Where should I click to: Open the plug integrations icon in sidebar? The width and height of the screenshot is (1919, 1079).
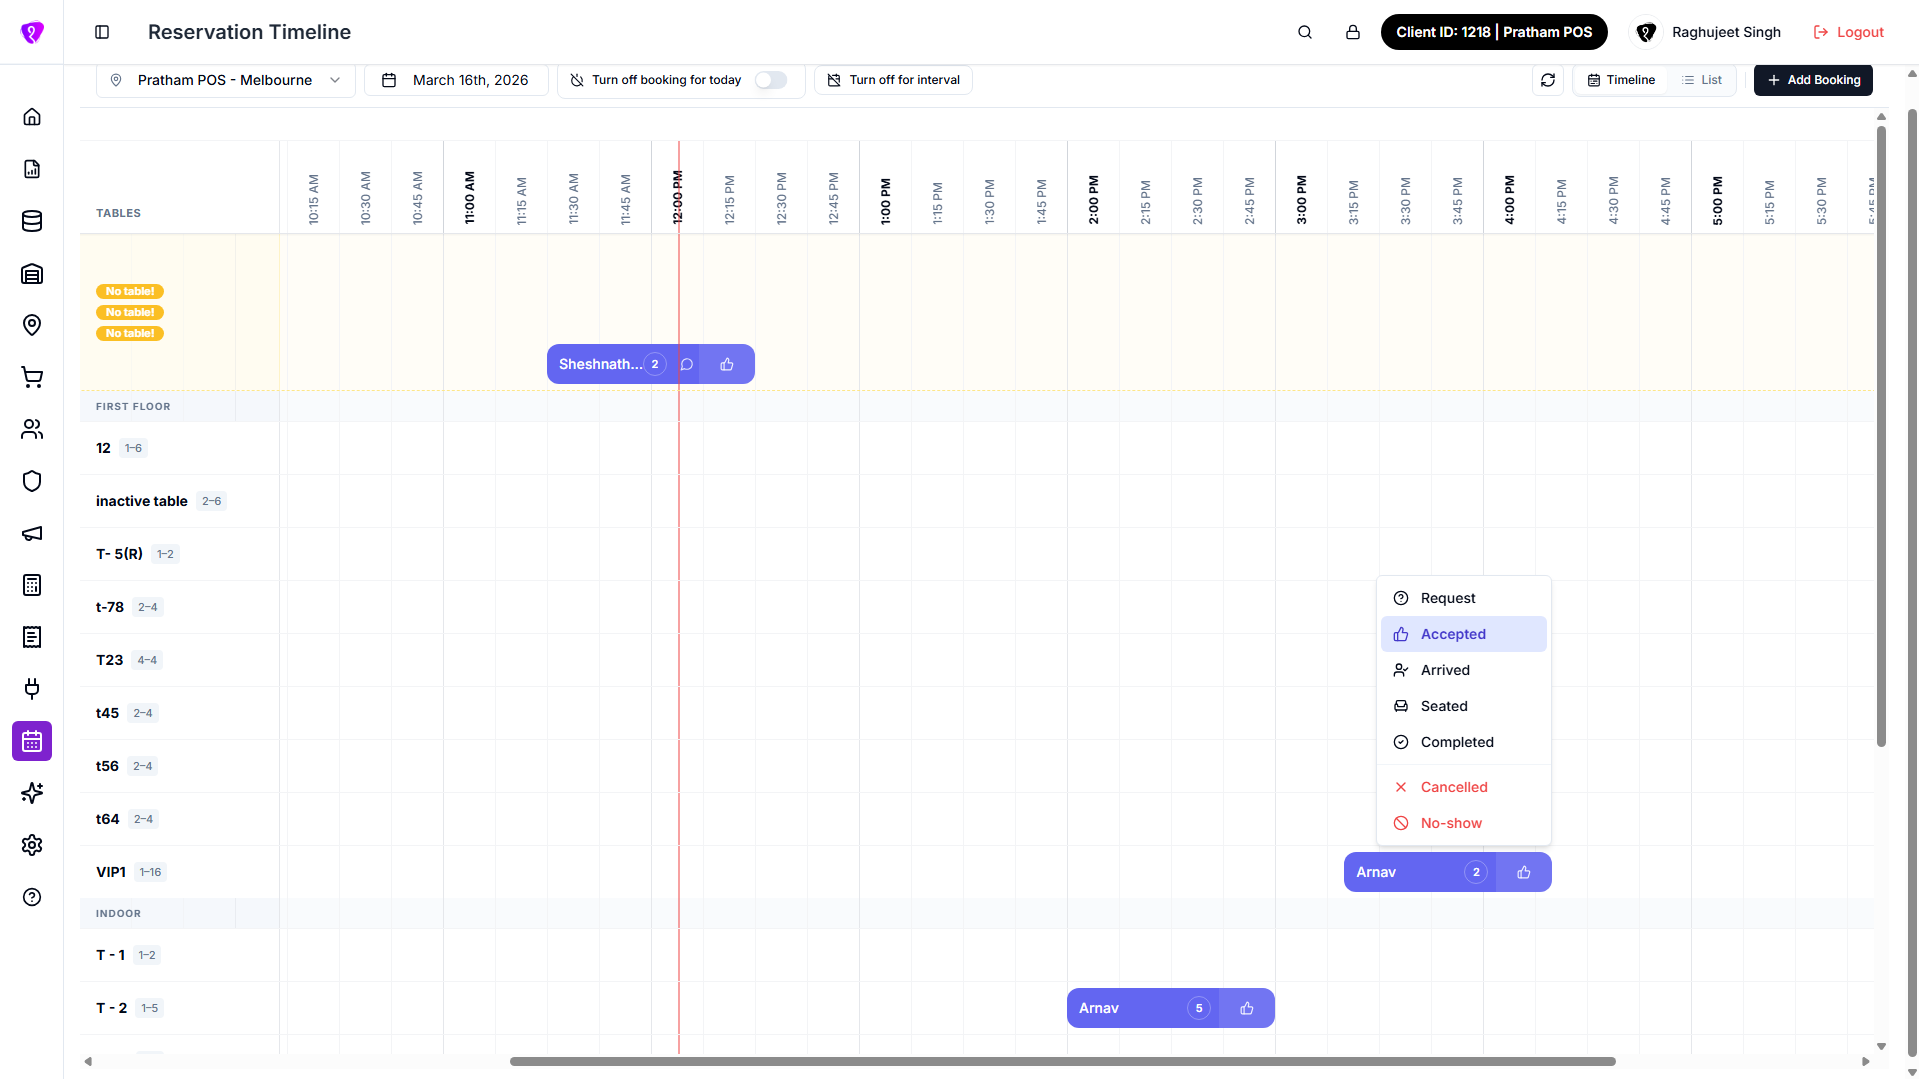(32, 689)
